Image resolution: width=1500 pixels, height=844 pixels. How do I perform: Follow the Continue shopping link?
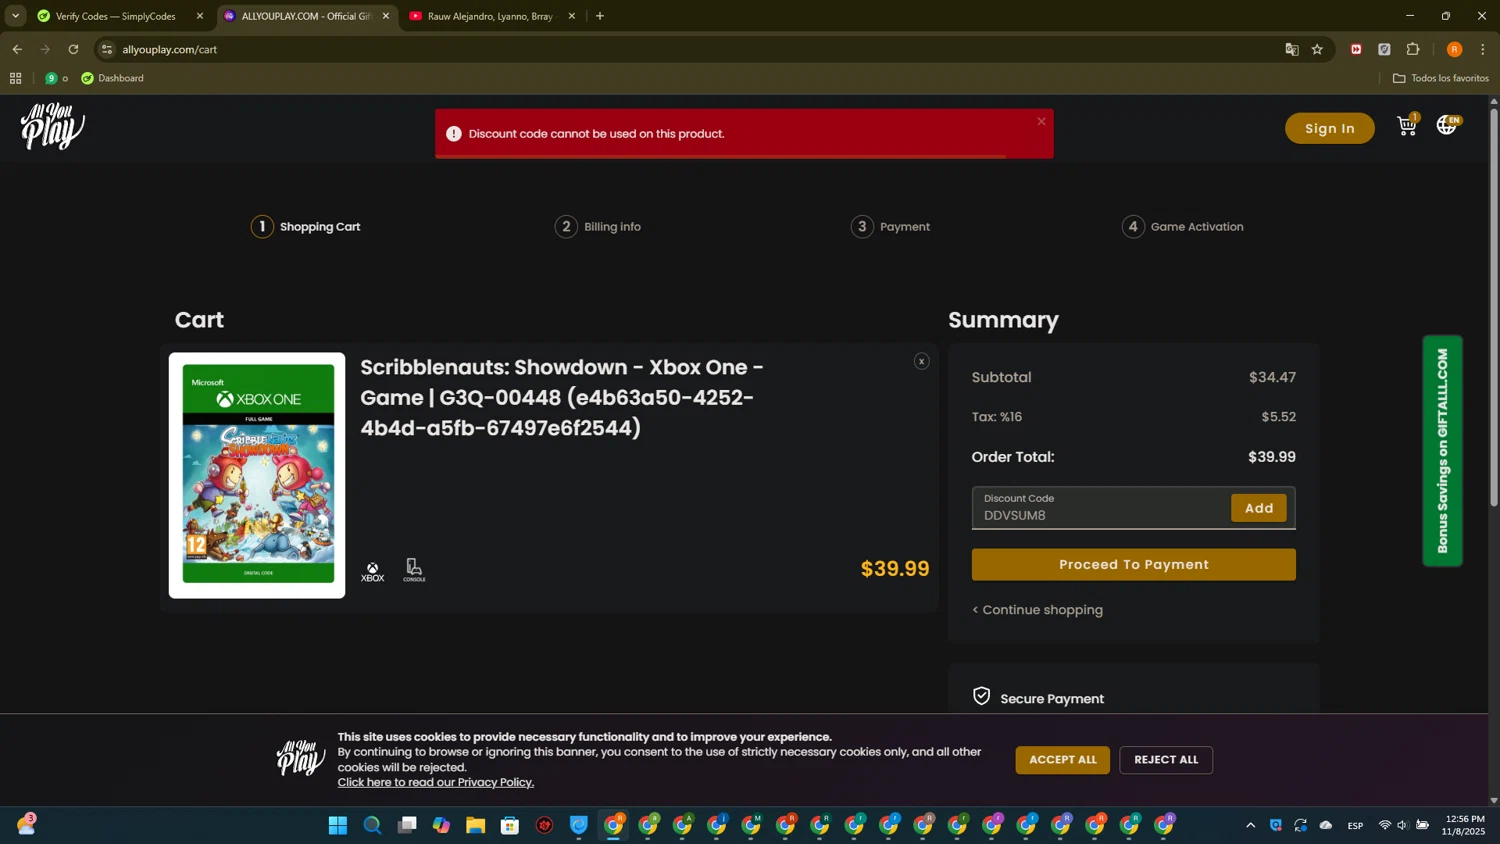point(1037,610)
